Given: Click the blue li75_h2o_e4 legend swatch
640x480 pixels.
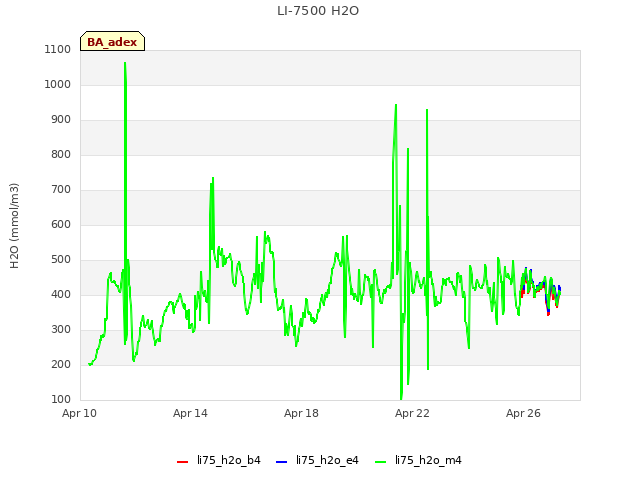Looking at the screenshot, I should pos(281,462).
